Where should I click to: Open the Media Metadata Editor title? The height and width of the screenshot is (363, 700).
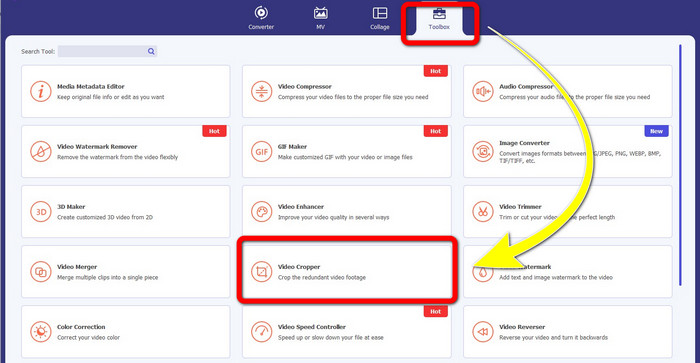coord(91,87)
